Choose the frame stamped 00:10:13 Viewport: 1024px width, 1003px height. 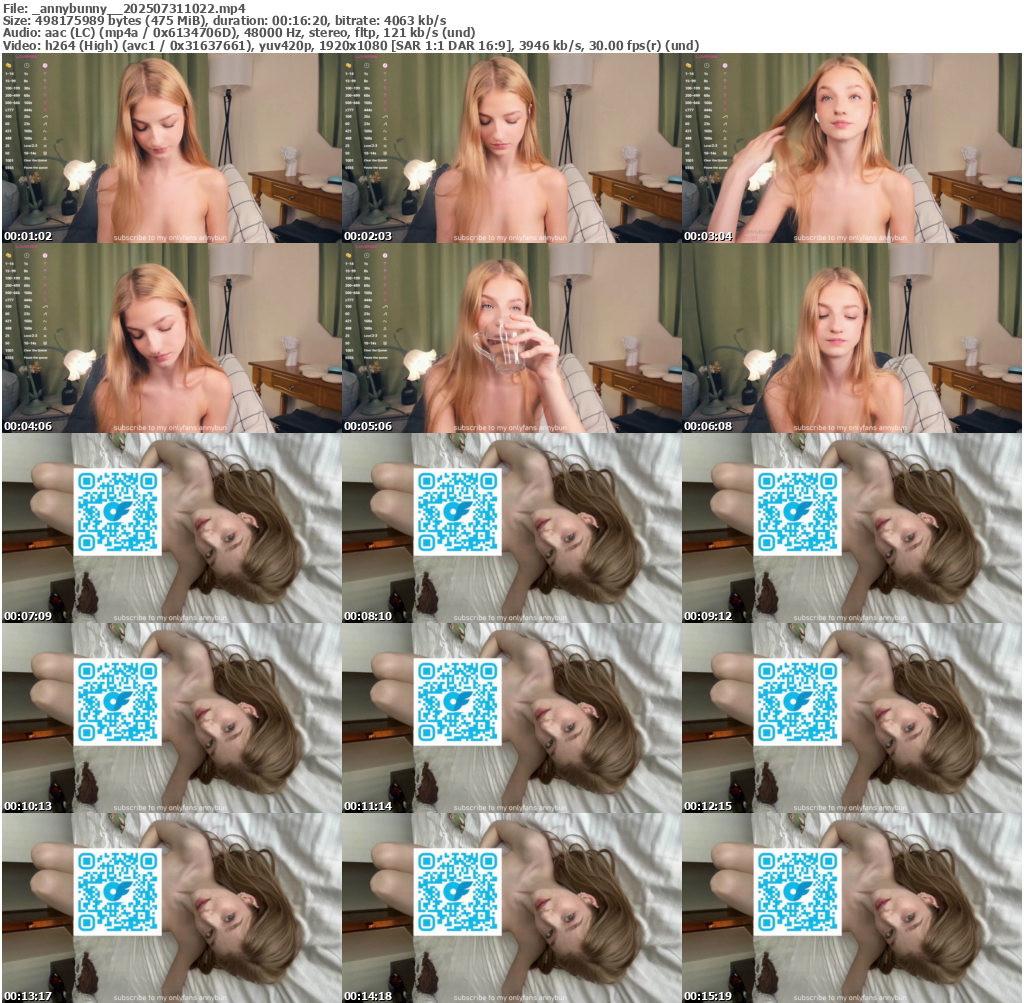172,718
